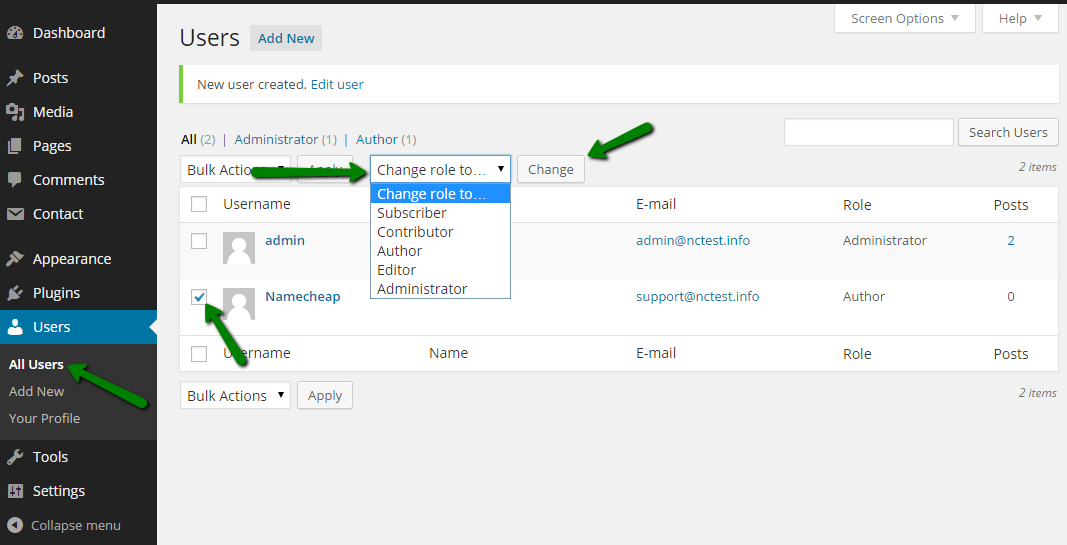Uncheck the Namecheap user checkbox
This screenshot has height=545, width=1067.
pyautogui.click(x=199, y=297)
